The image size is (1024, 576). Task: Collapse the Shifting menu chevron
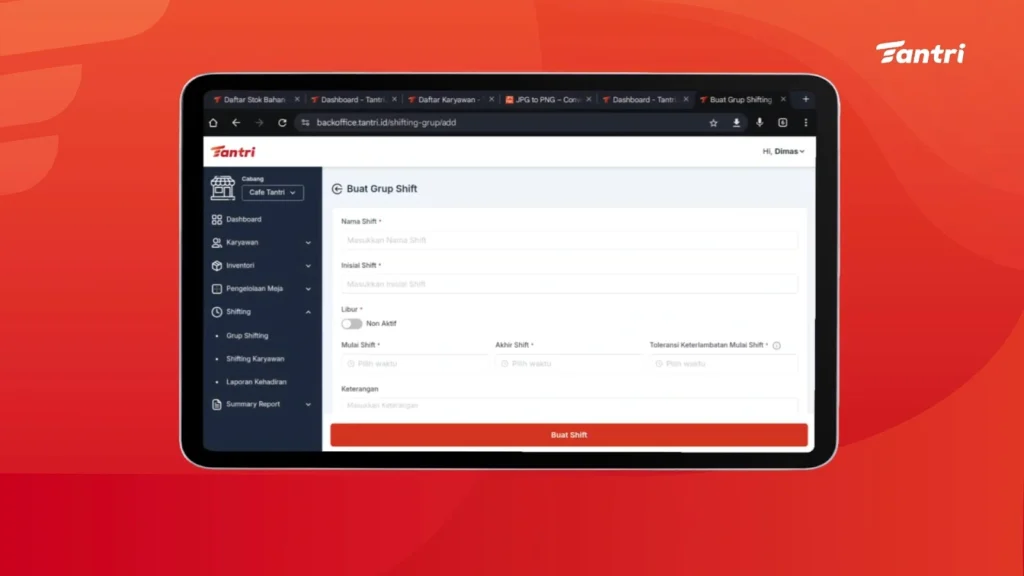tap(308, 312)
